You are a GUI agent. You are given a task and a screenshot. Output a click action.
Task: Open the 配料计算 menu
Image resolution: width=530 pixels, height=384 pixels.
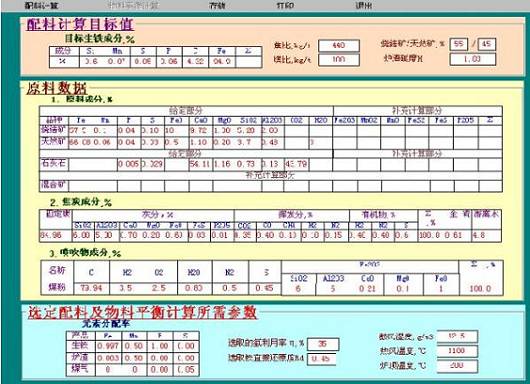(x=39, y=6)
